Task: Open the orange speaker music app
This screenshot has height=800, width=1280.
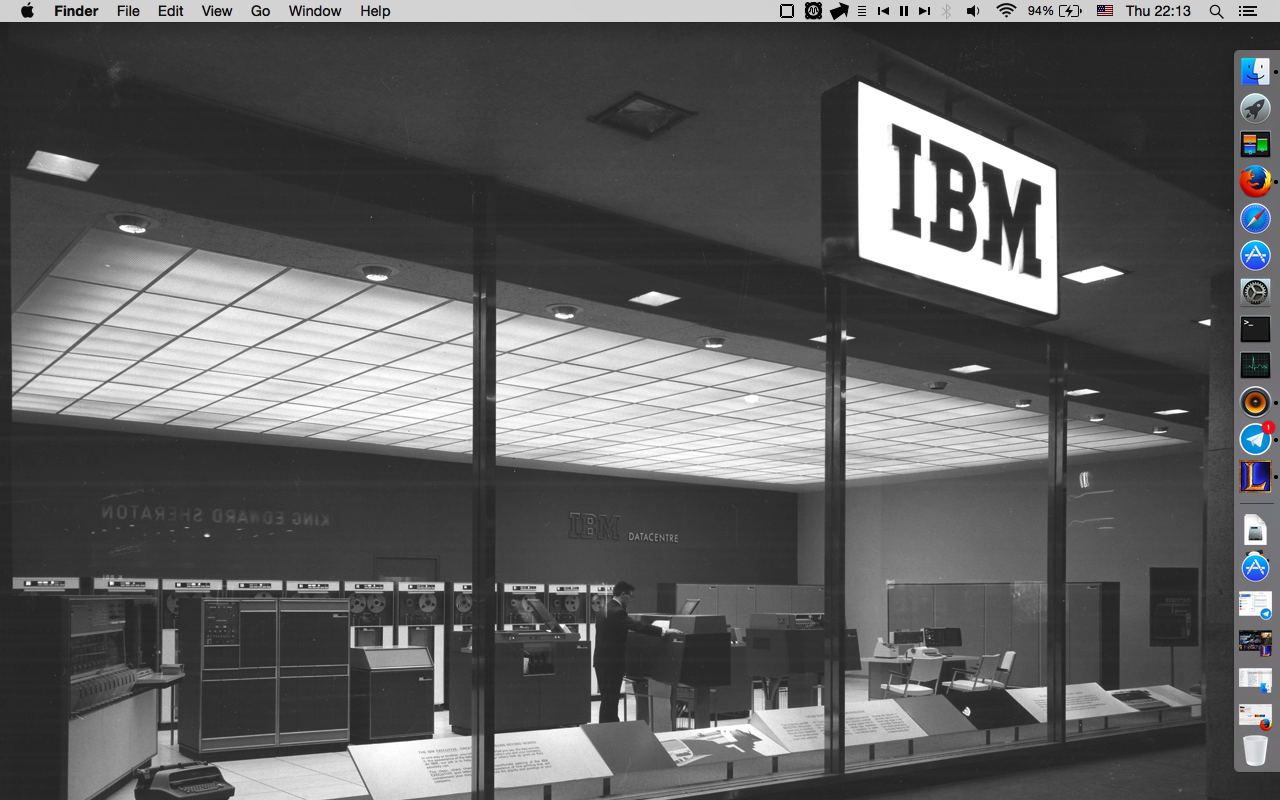Action: coord(1255,402)
